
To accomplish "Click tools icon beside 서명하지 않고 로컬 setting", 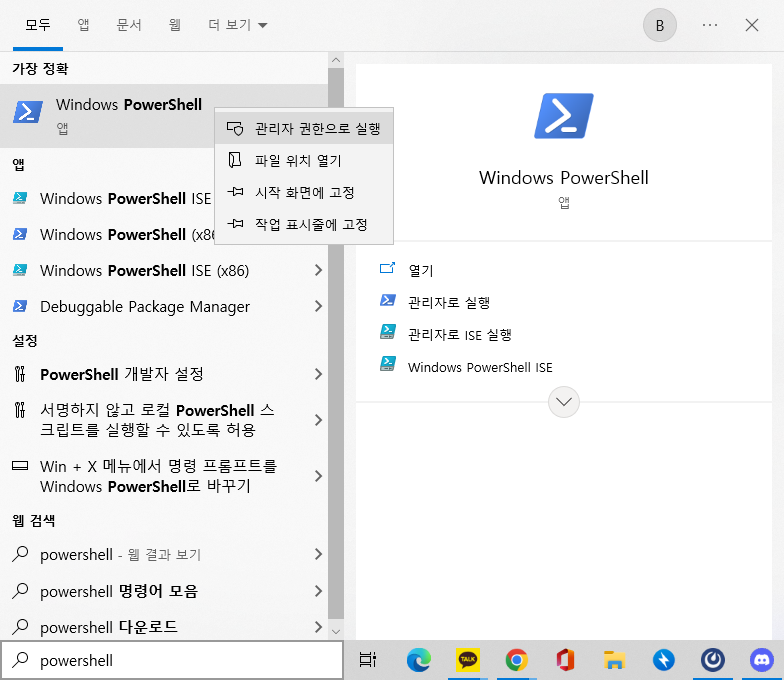I will coord(20,410).
